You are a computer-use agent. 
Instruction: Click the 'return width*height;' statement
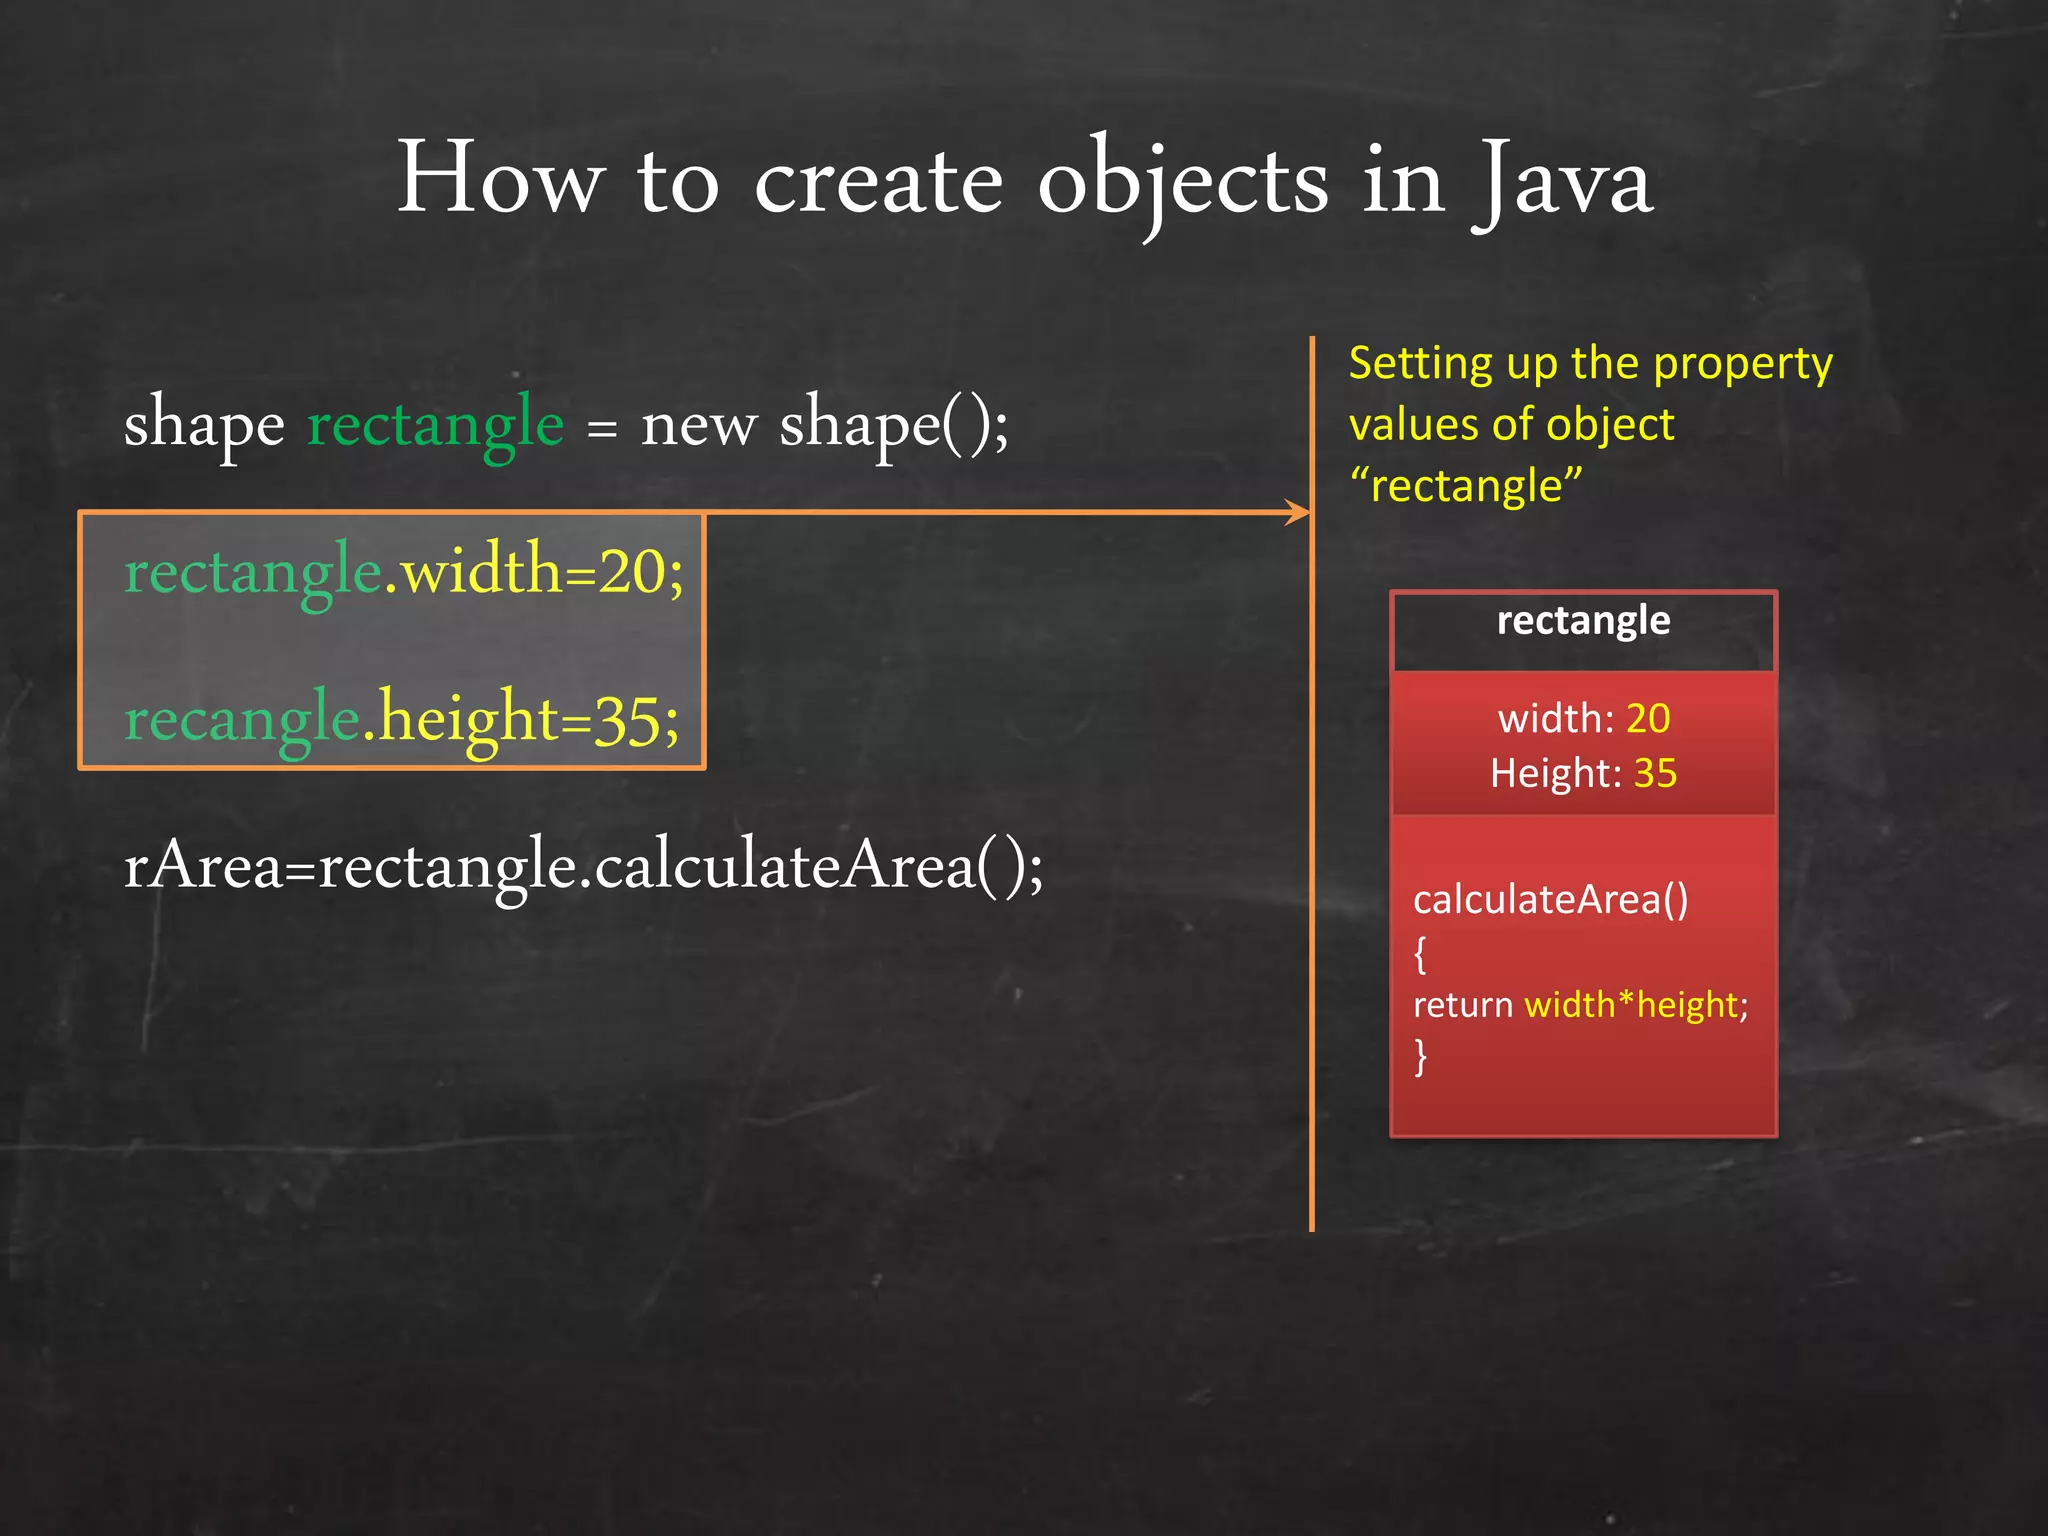click(x=1580, y=1004)
